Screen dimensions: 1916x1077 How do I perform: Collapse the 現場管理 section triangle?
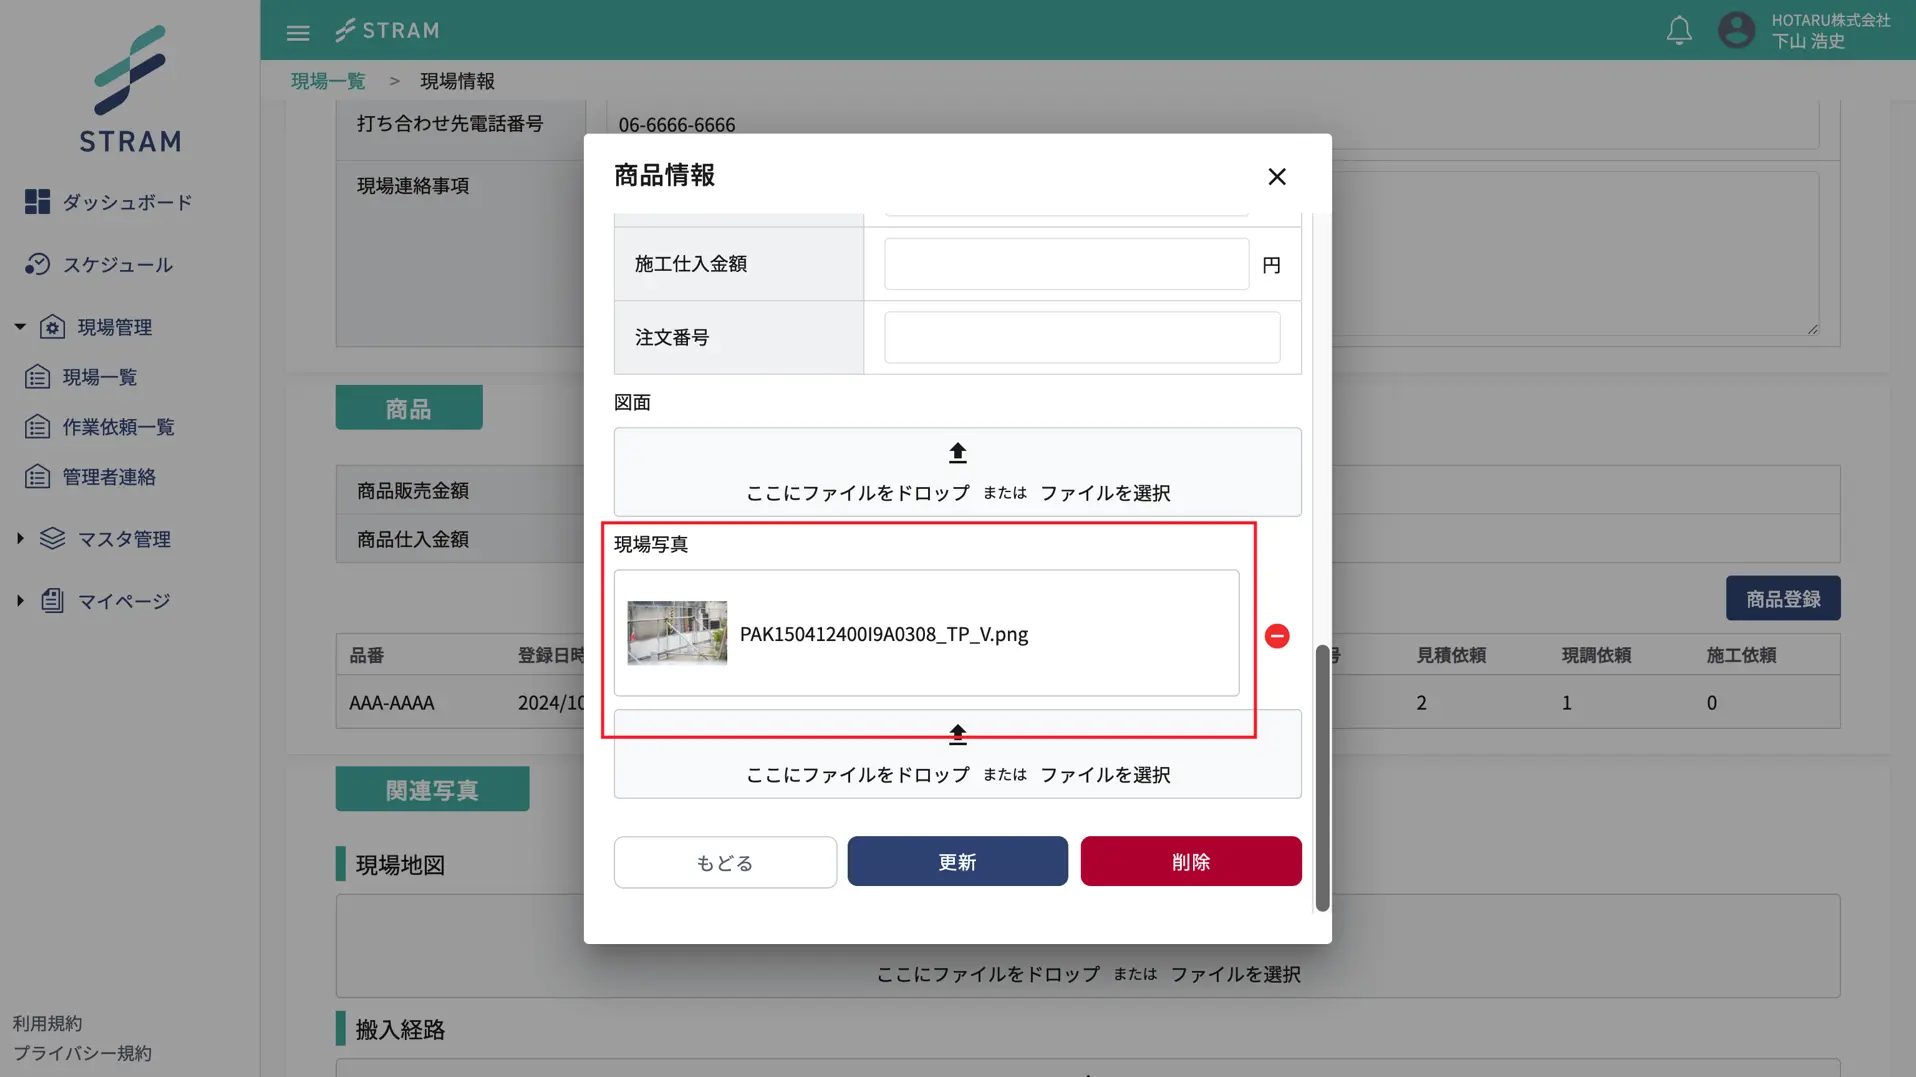point(17,326)
